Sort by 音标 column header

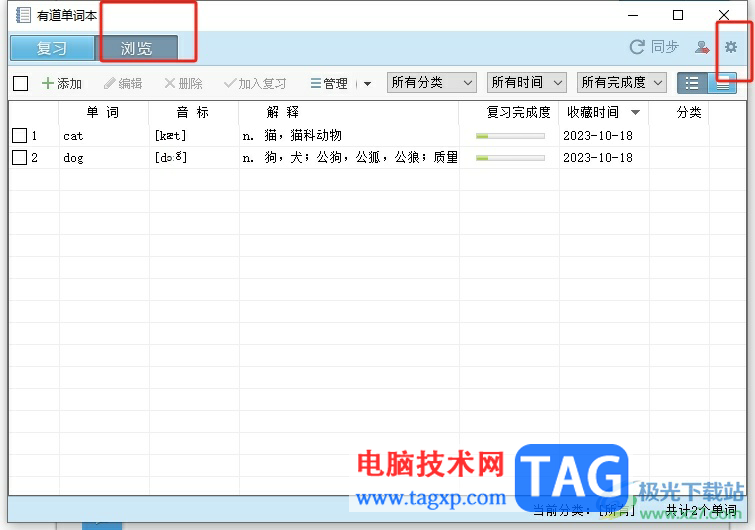193,112
